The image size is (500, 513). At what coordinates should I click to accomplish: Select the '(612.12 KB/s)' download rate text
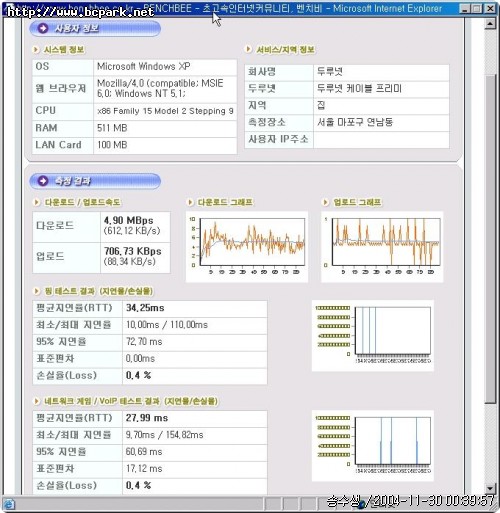pyautogui.click(x=132, y=231)
